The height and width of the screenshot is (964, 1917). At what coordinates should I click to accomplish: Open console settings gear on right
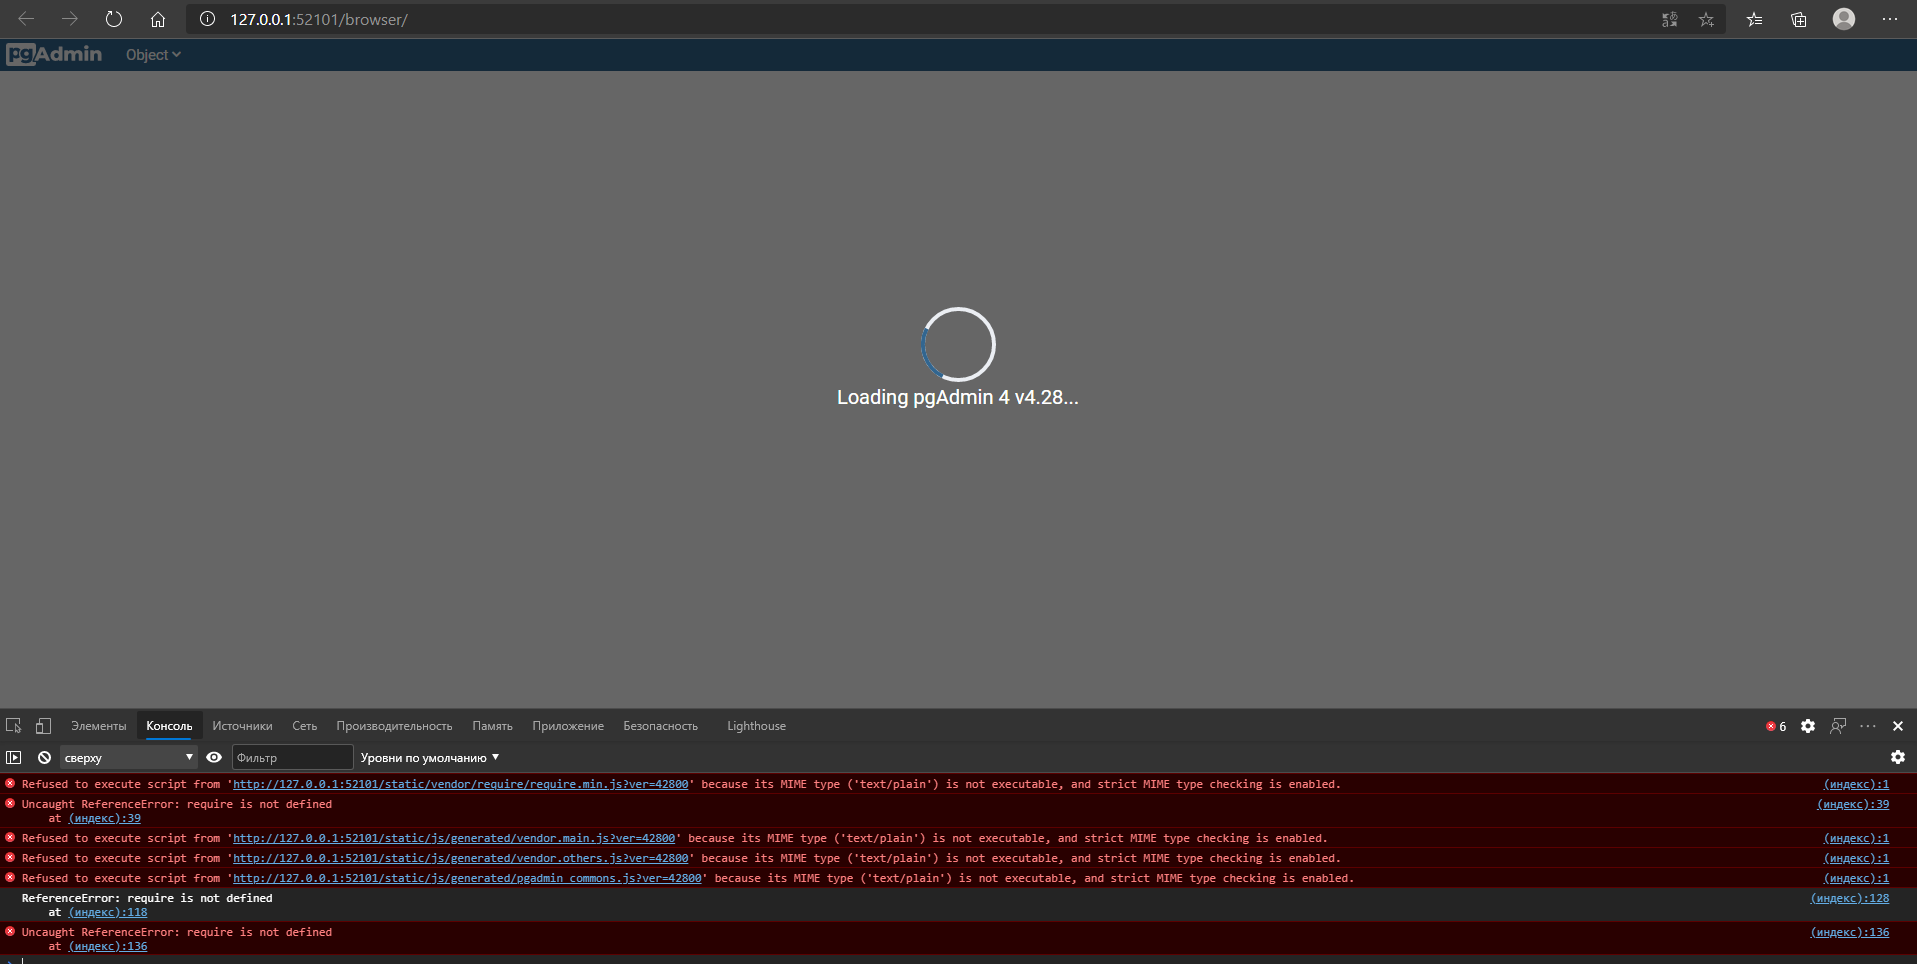click(x=1897, y=758)
